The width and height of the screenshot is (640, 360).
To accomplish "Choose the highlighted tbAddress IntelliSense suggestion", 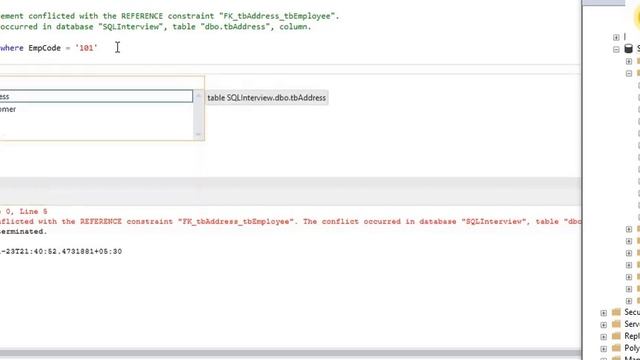I will coord(96,96).
